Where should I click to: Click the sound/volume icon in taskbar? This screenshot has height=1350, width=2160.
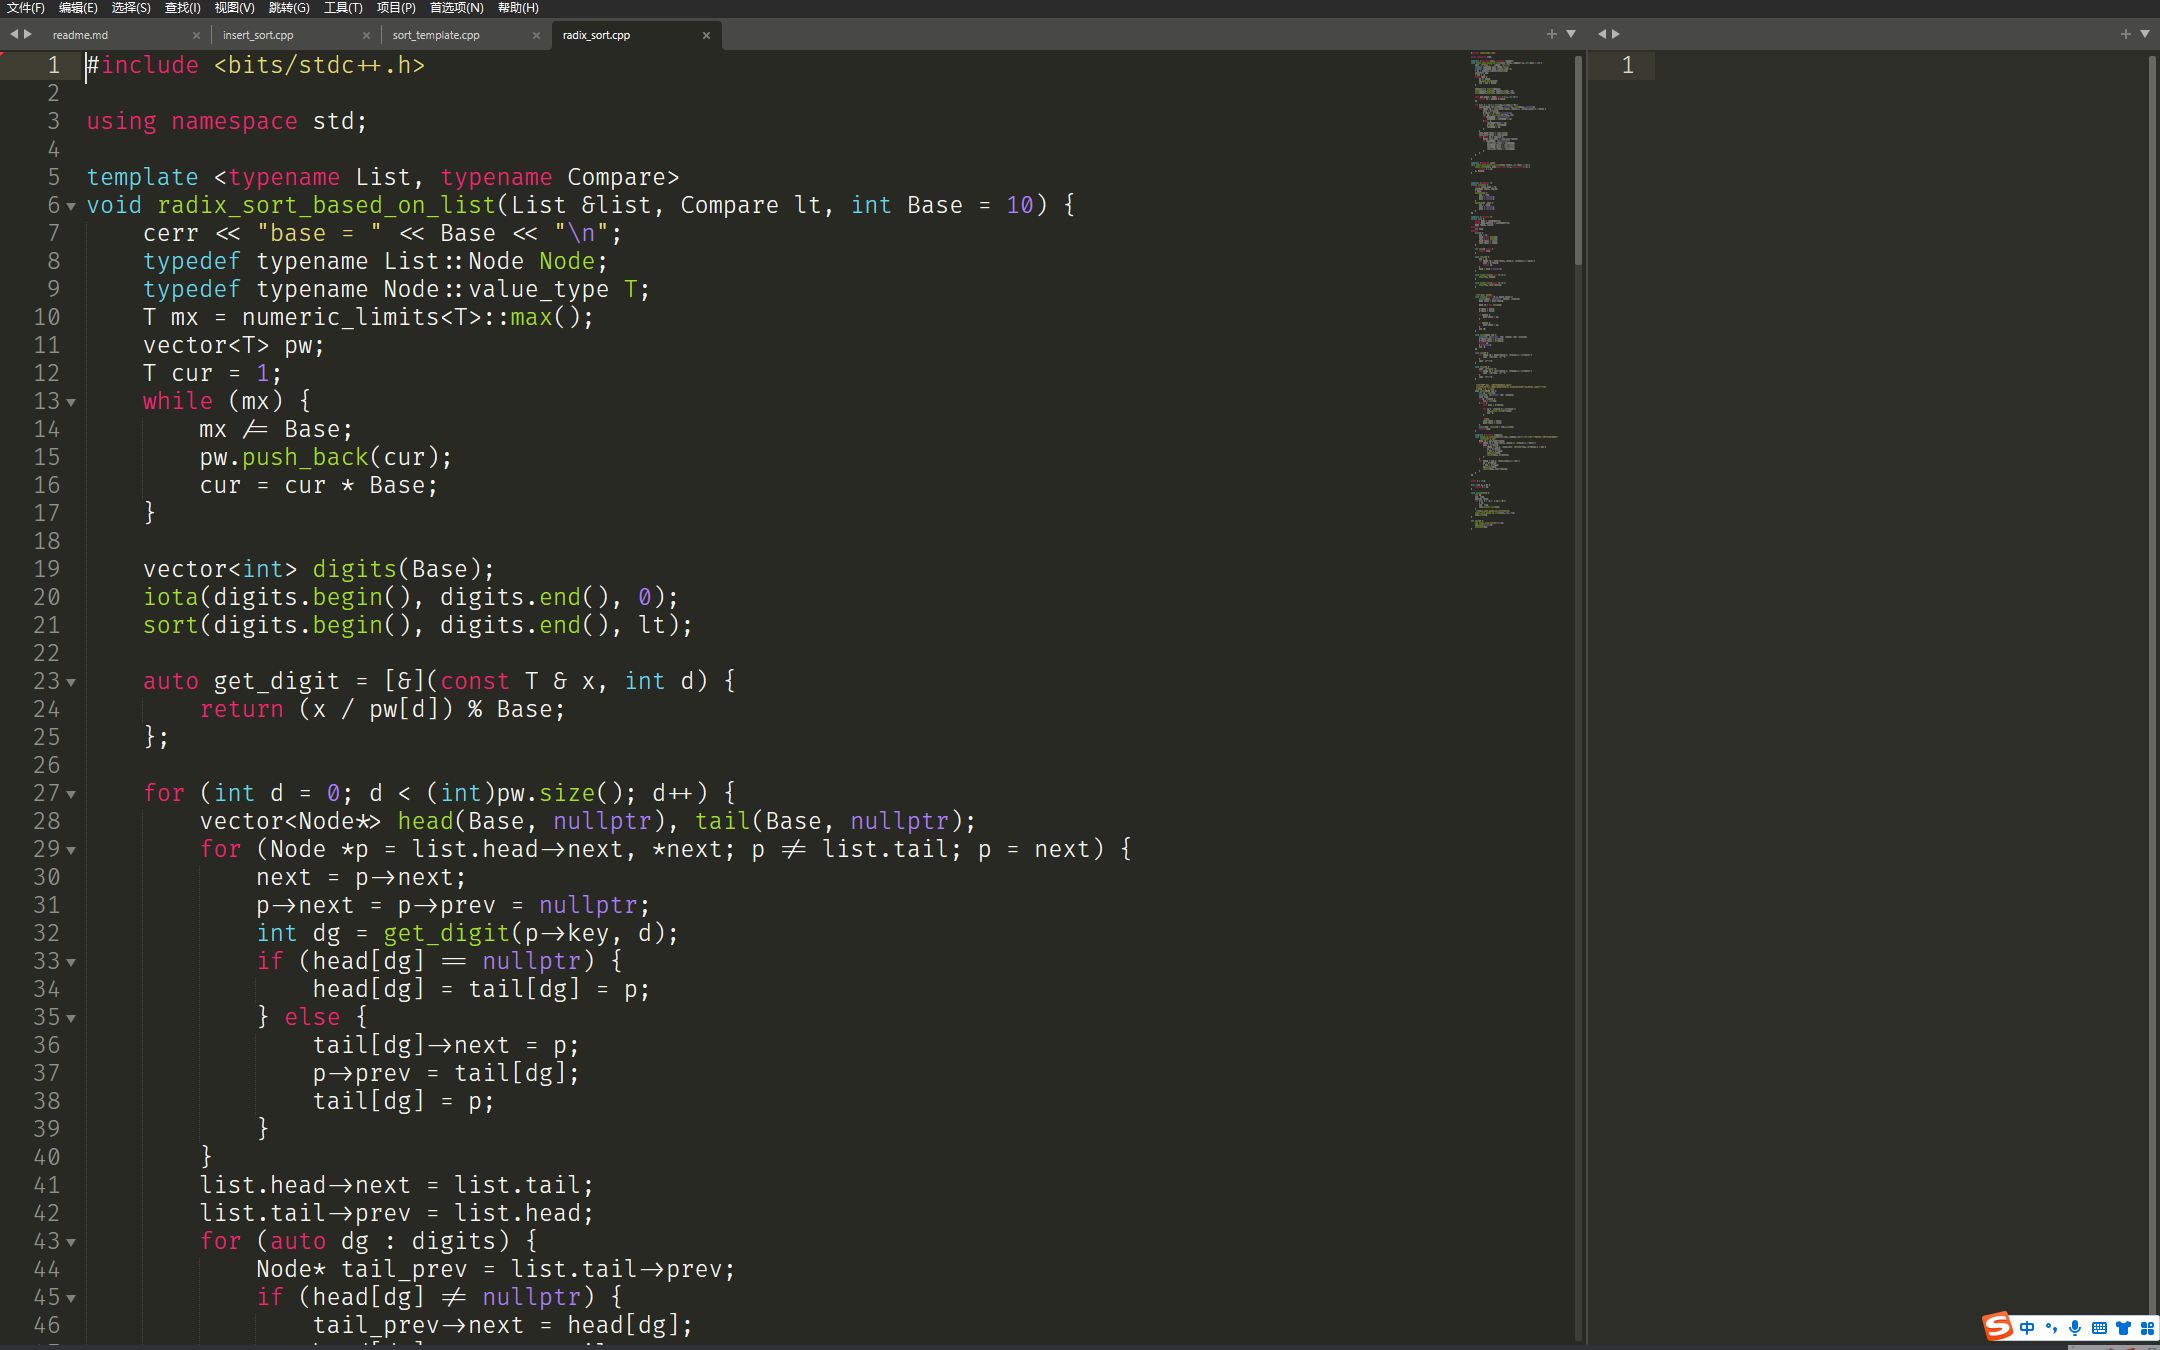pos(2076,1327)
